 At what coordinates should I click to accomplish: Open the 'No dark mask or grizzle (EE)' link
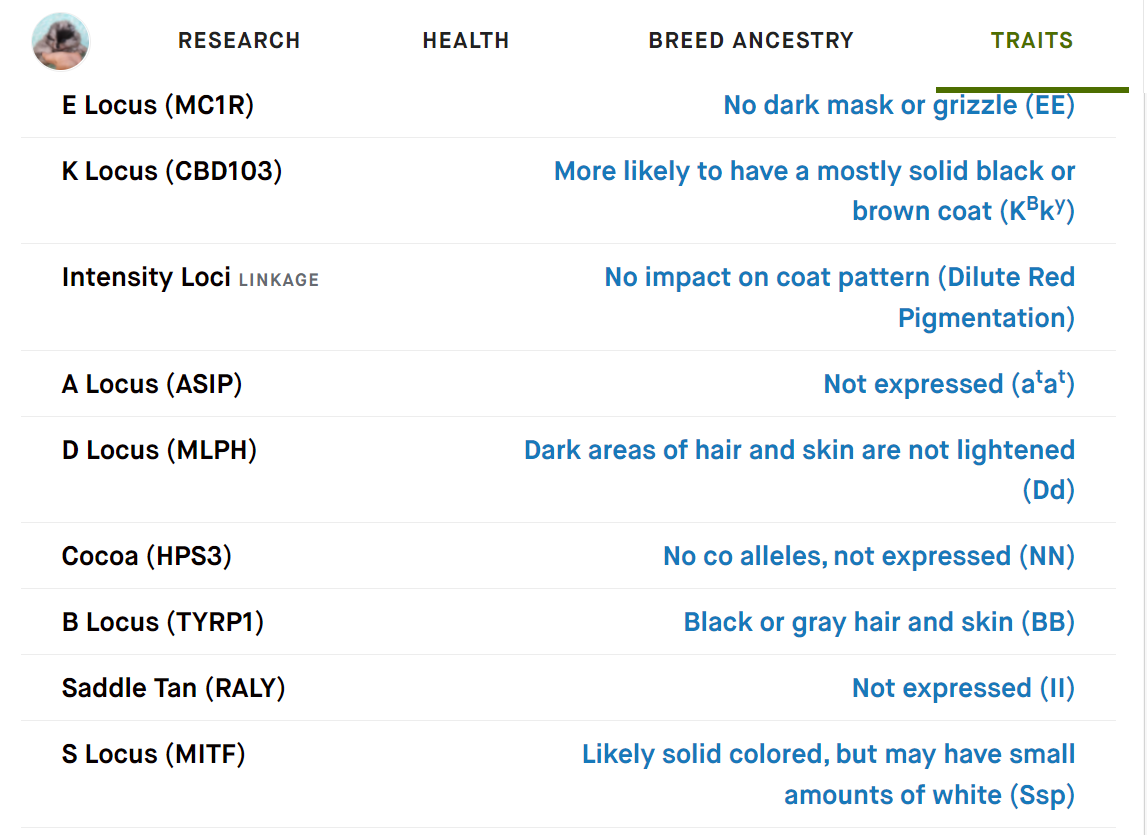(x=899, y=105)
